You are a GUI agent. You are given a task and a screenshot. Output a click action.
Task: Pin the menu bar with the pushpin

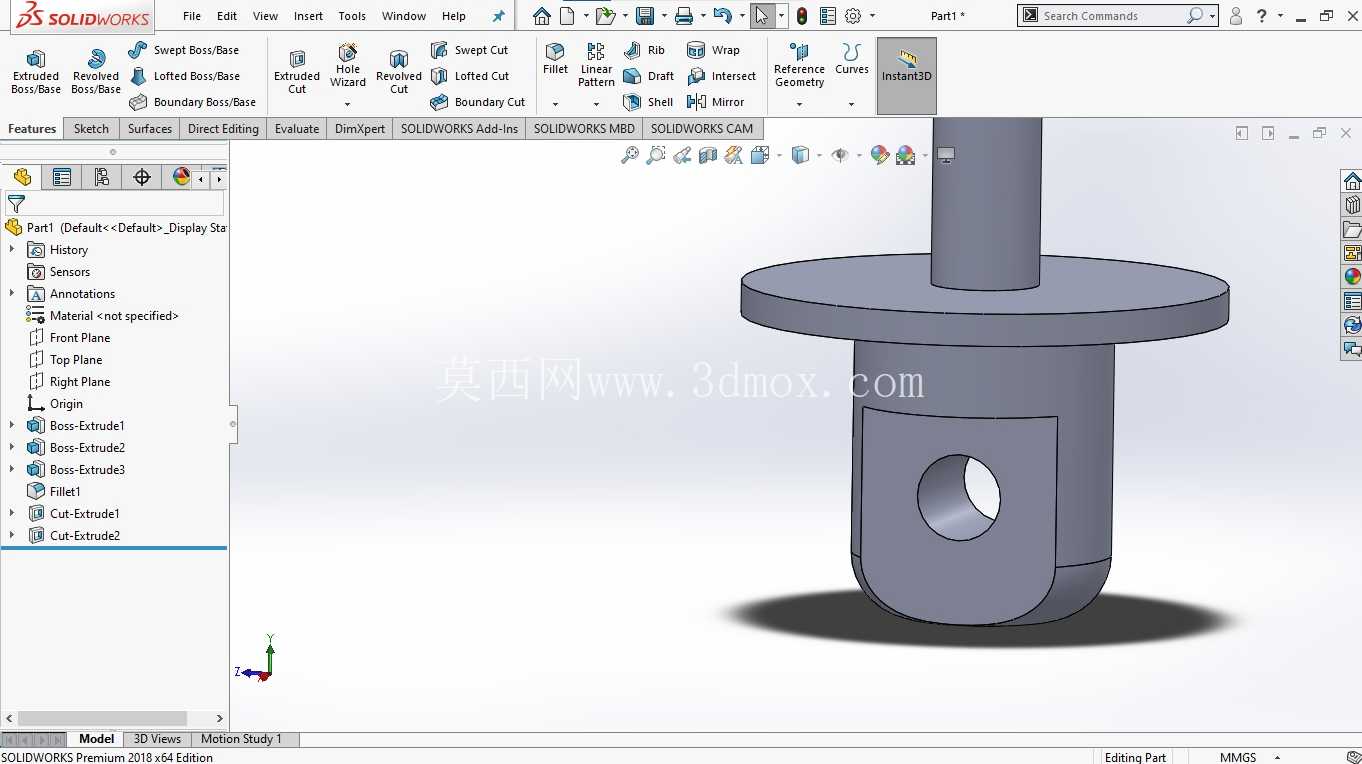pyautogui.click(x=498, y=16)
